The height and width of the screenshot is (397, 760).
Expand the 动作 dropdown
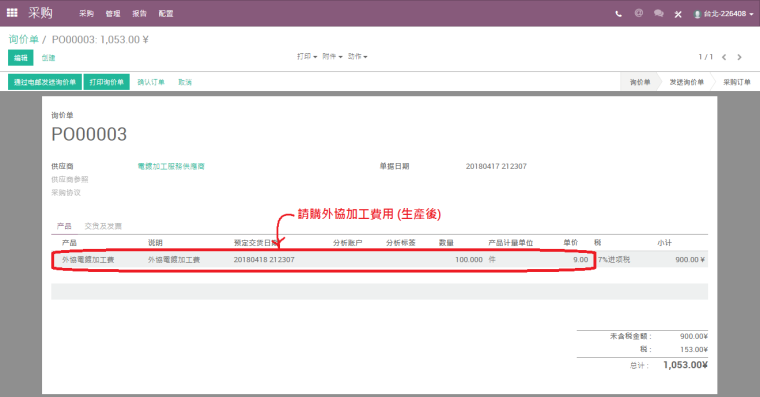(x=357, y=57)
